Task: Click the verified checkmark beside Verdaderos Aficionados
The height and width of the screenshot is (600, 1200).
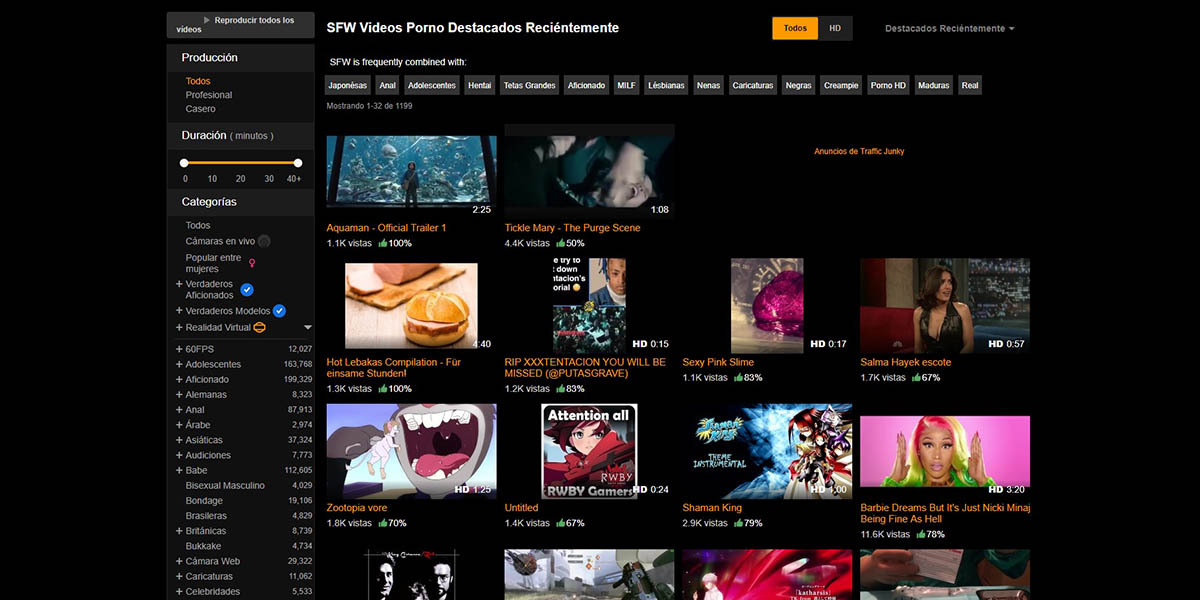Action: point(247,290)
